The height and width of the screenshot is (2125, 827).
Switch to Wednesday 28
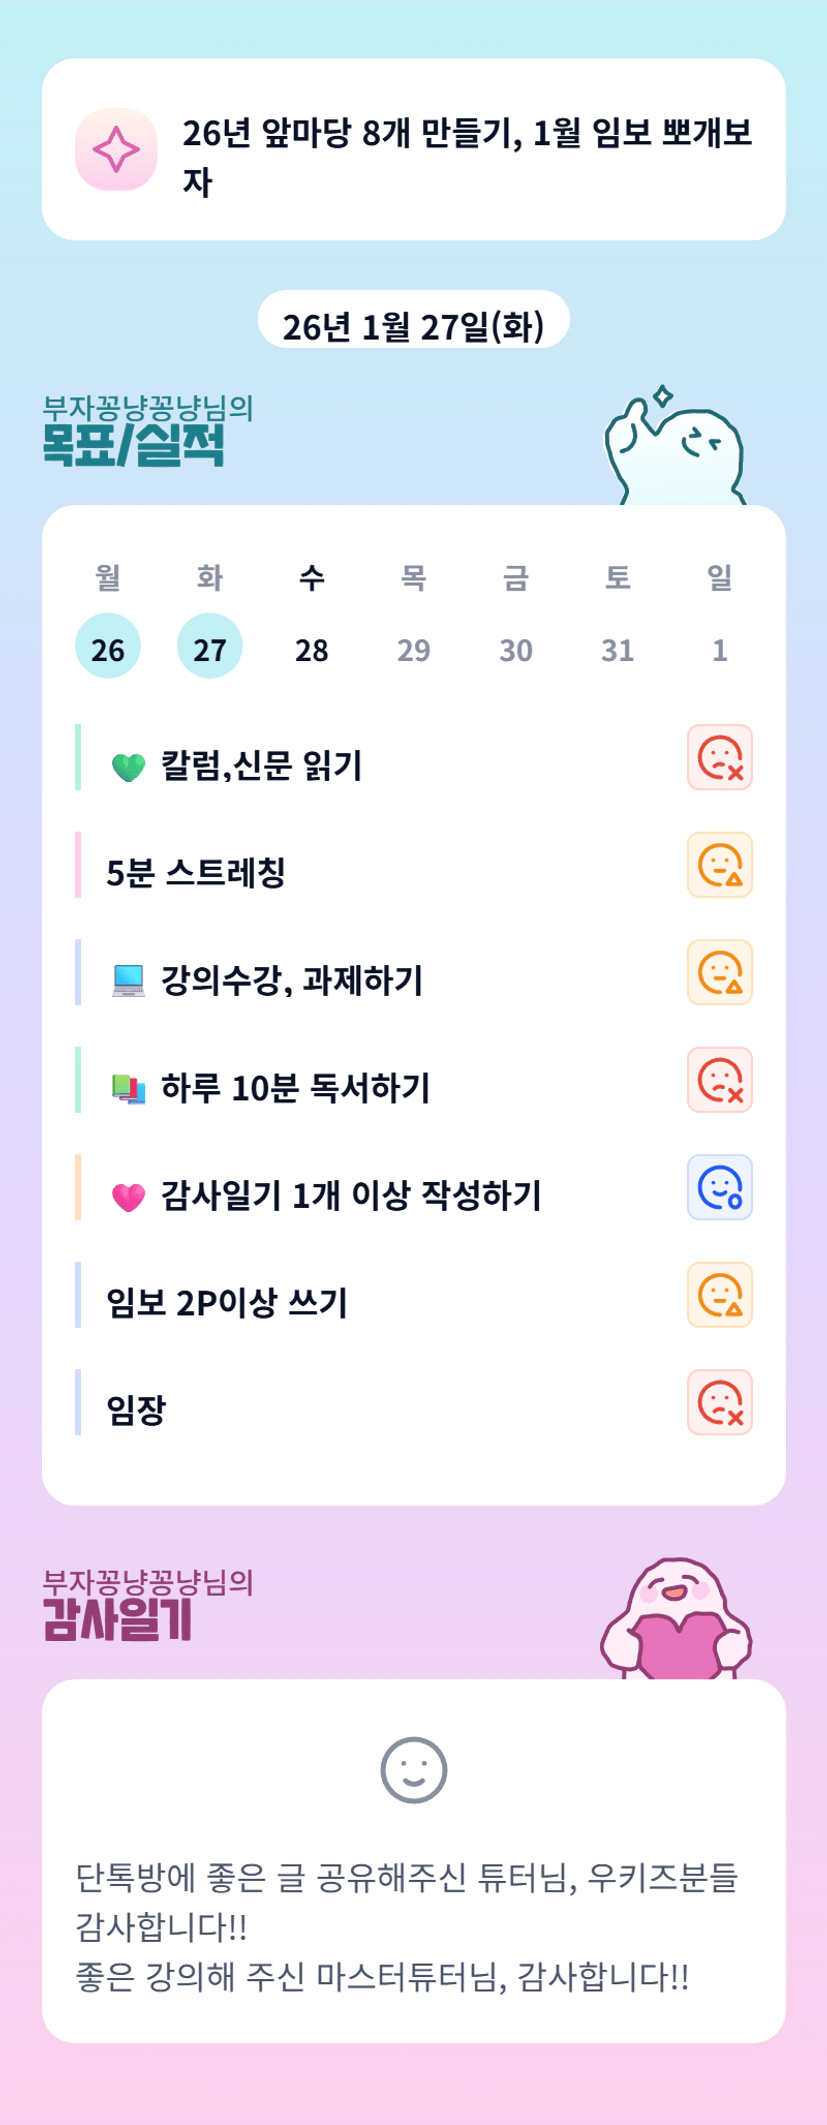coord(312,649)
